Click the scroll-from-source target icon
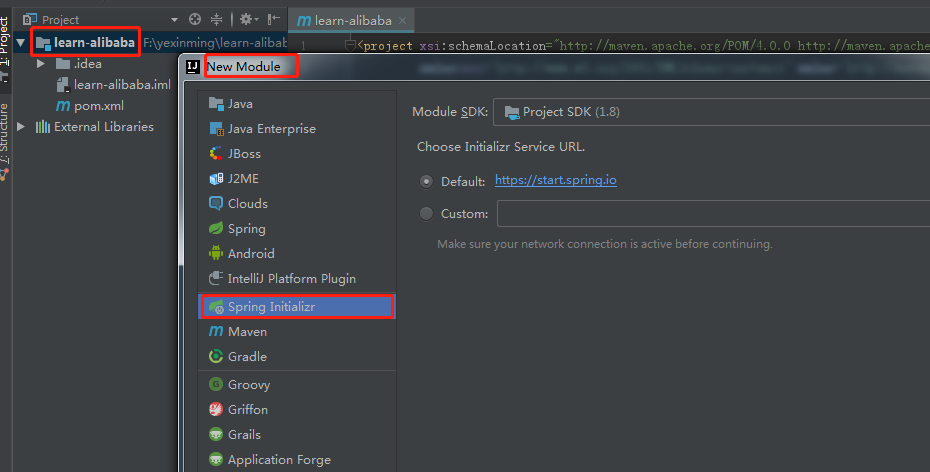The width and height of the screenshot is (930, 472). (x=195, y=20)
